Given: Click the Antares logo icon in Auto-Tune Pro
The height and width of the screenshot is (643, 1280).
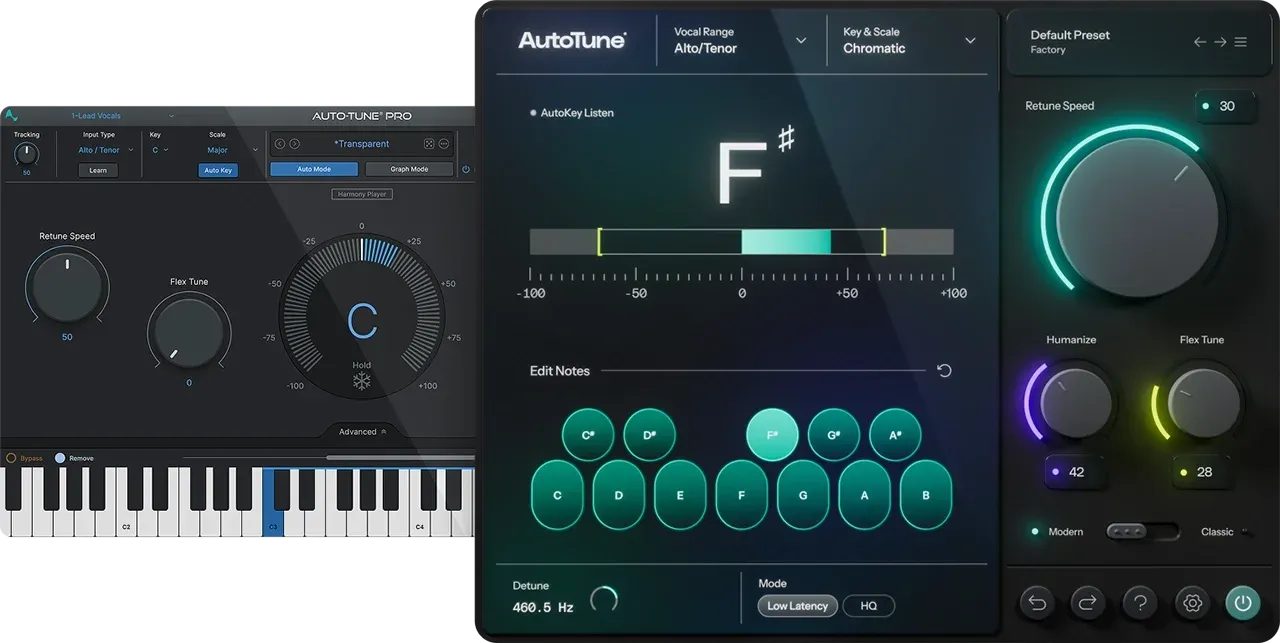Looking at the screenshot, I should pos(12,116).
